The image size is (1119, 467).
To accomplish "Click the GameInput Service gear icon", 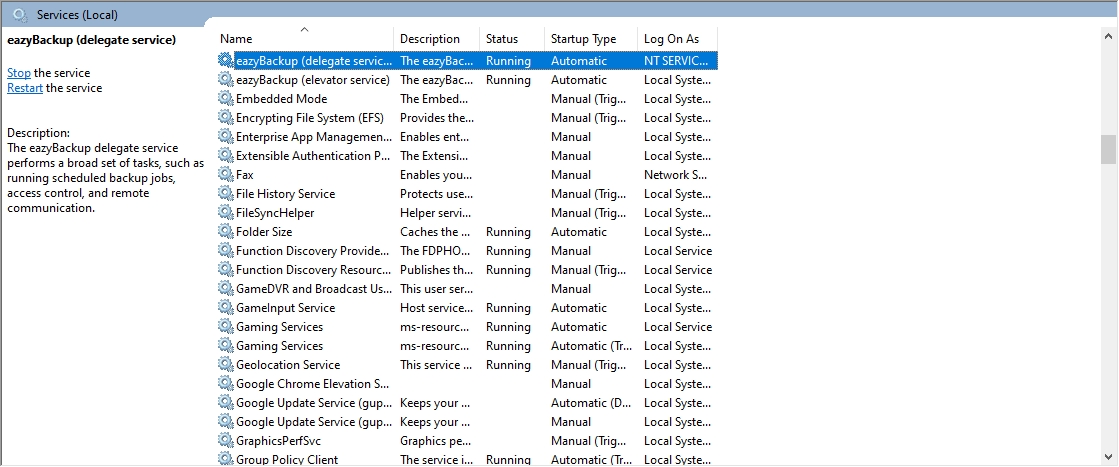I will [226, 308].
